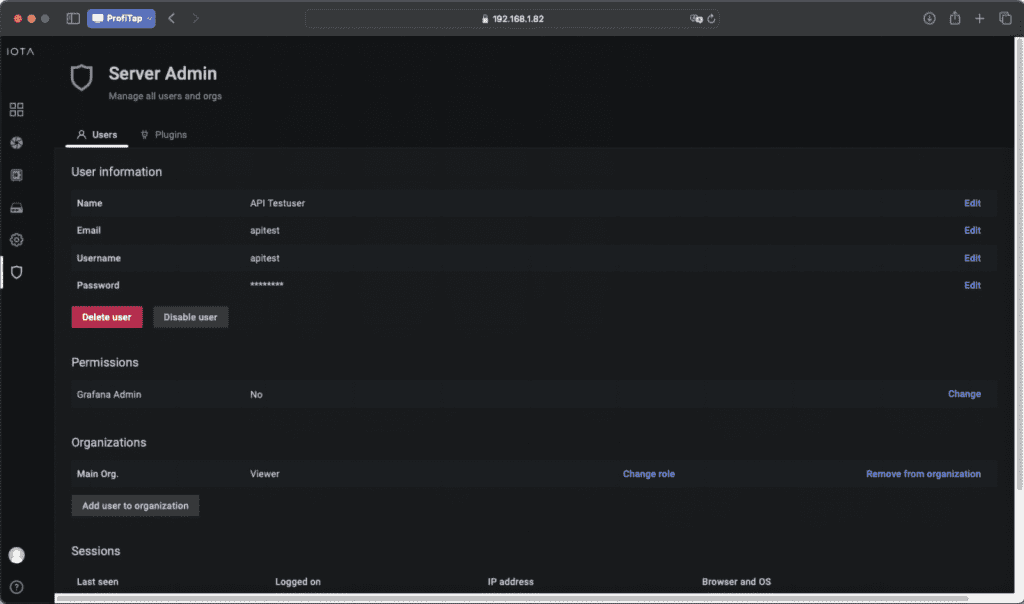Open the Configuration gear icon in sidebar
1024x604 pixels.
click(16, 240)
